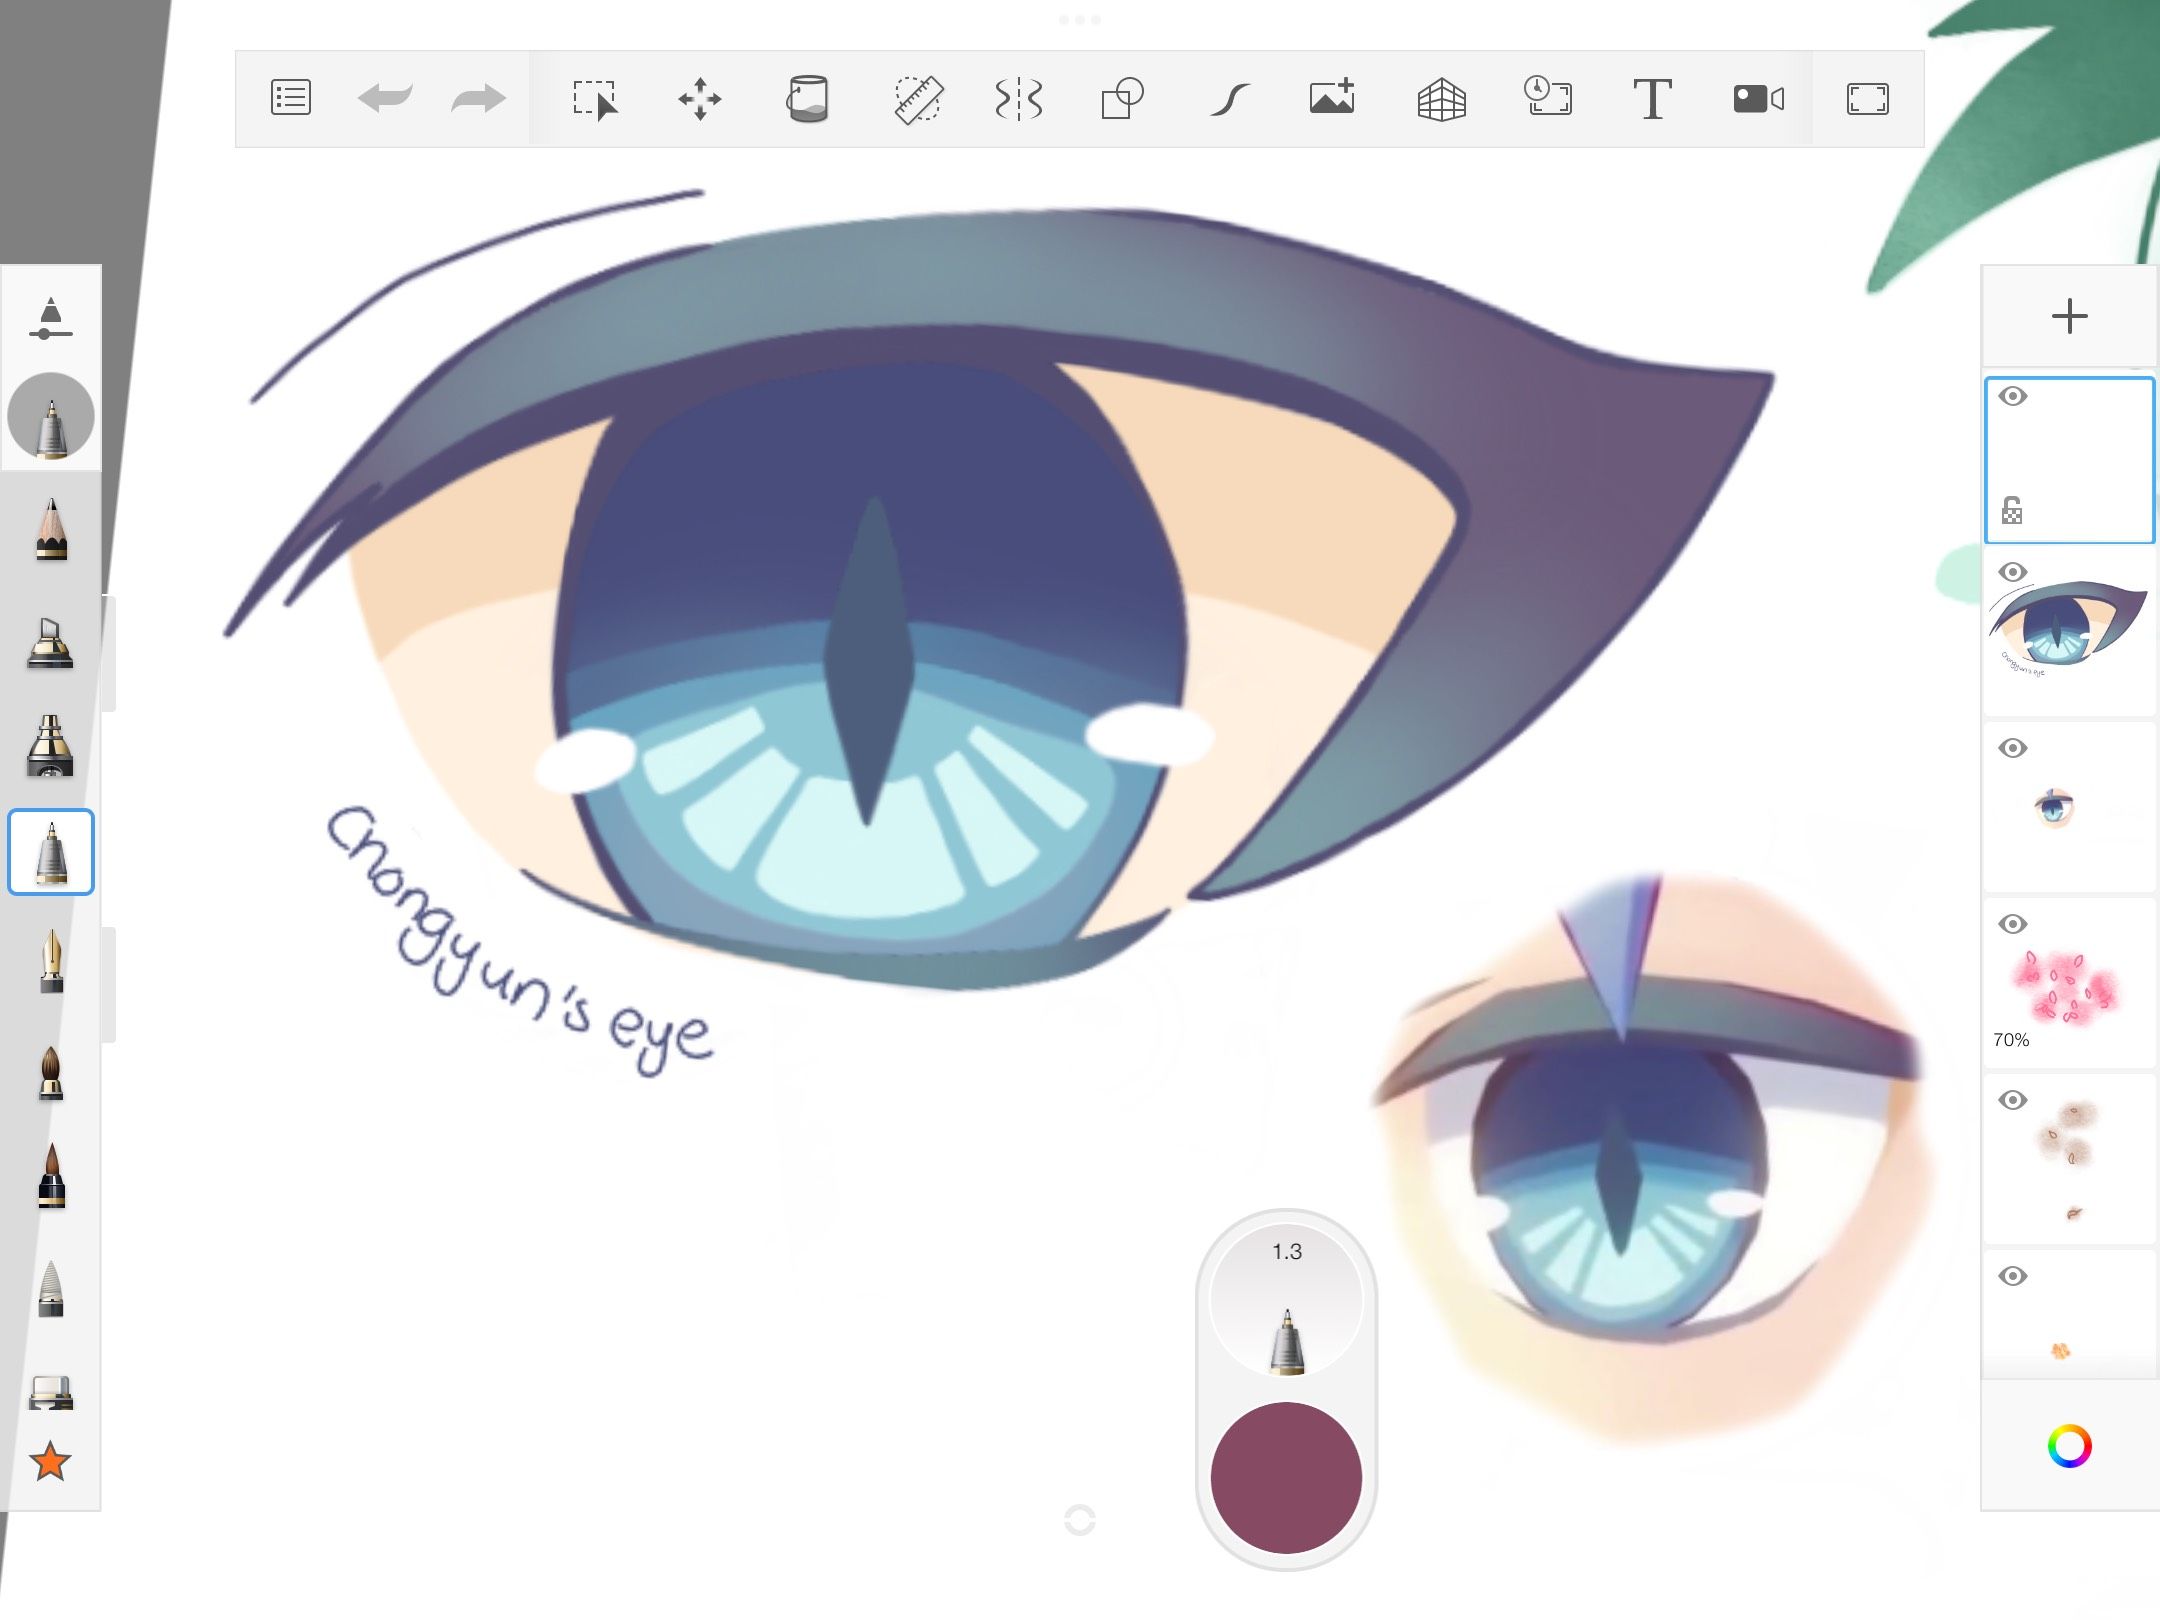Open the Perspective Guides grid tool

[x=1441, y=99]
